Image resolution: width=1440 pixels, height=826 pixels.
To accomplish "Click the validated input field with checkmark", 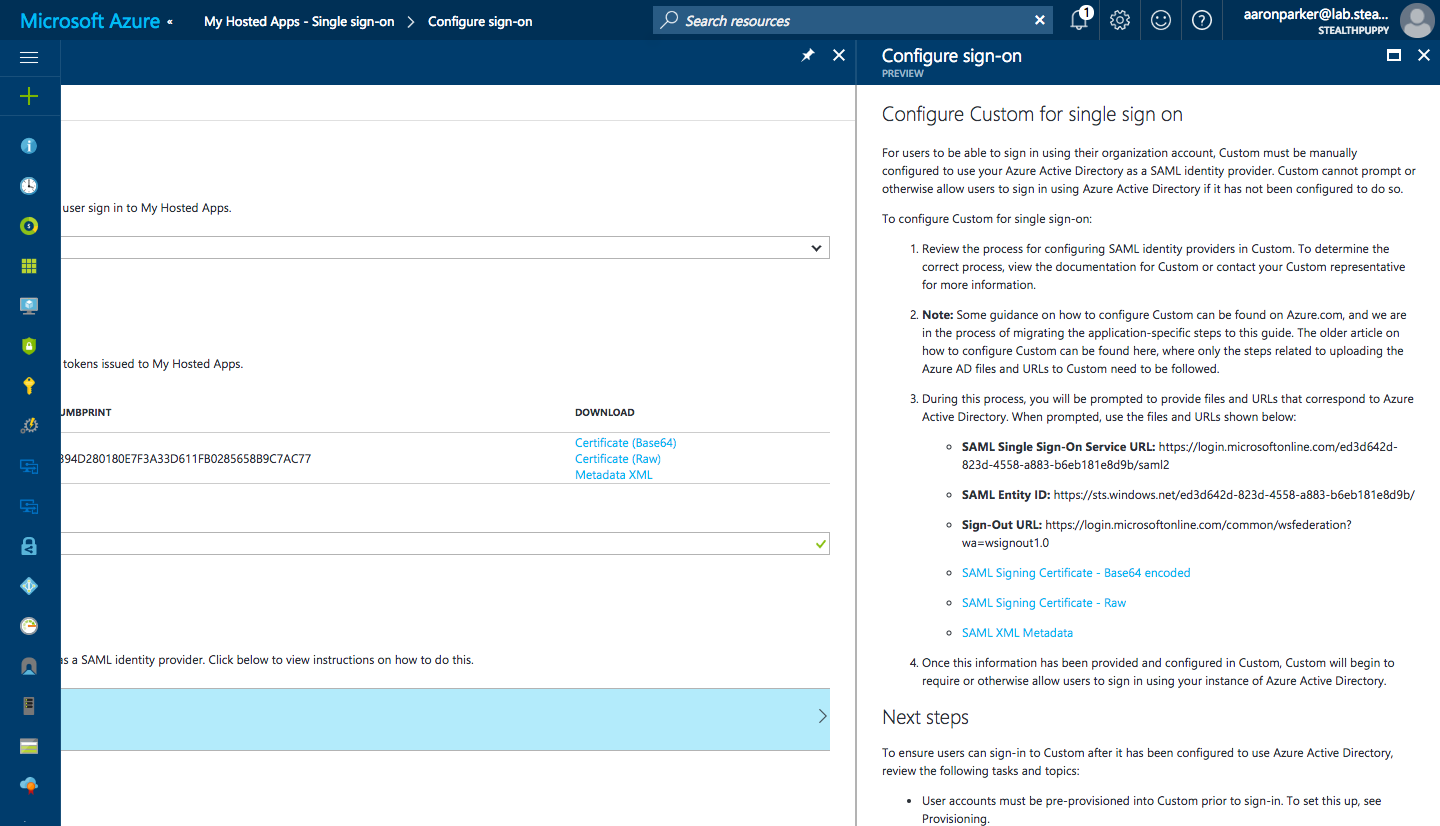I will pyautogui.click(x=444, y=544).
